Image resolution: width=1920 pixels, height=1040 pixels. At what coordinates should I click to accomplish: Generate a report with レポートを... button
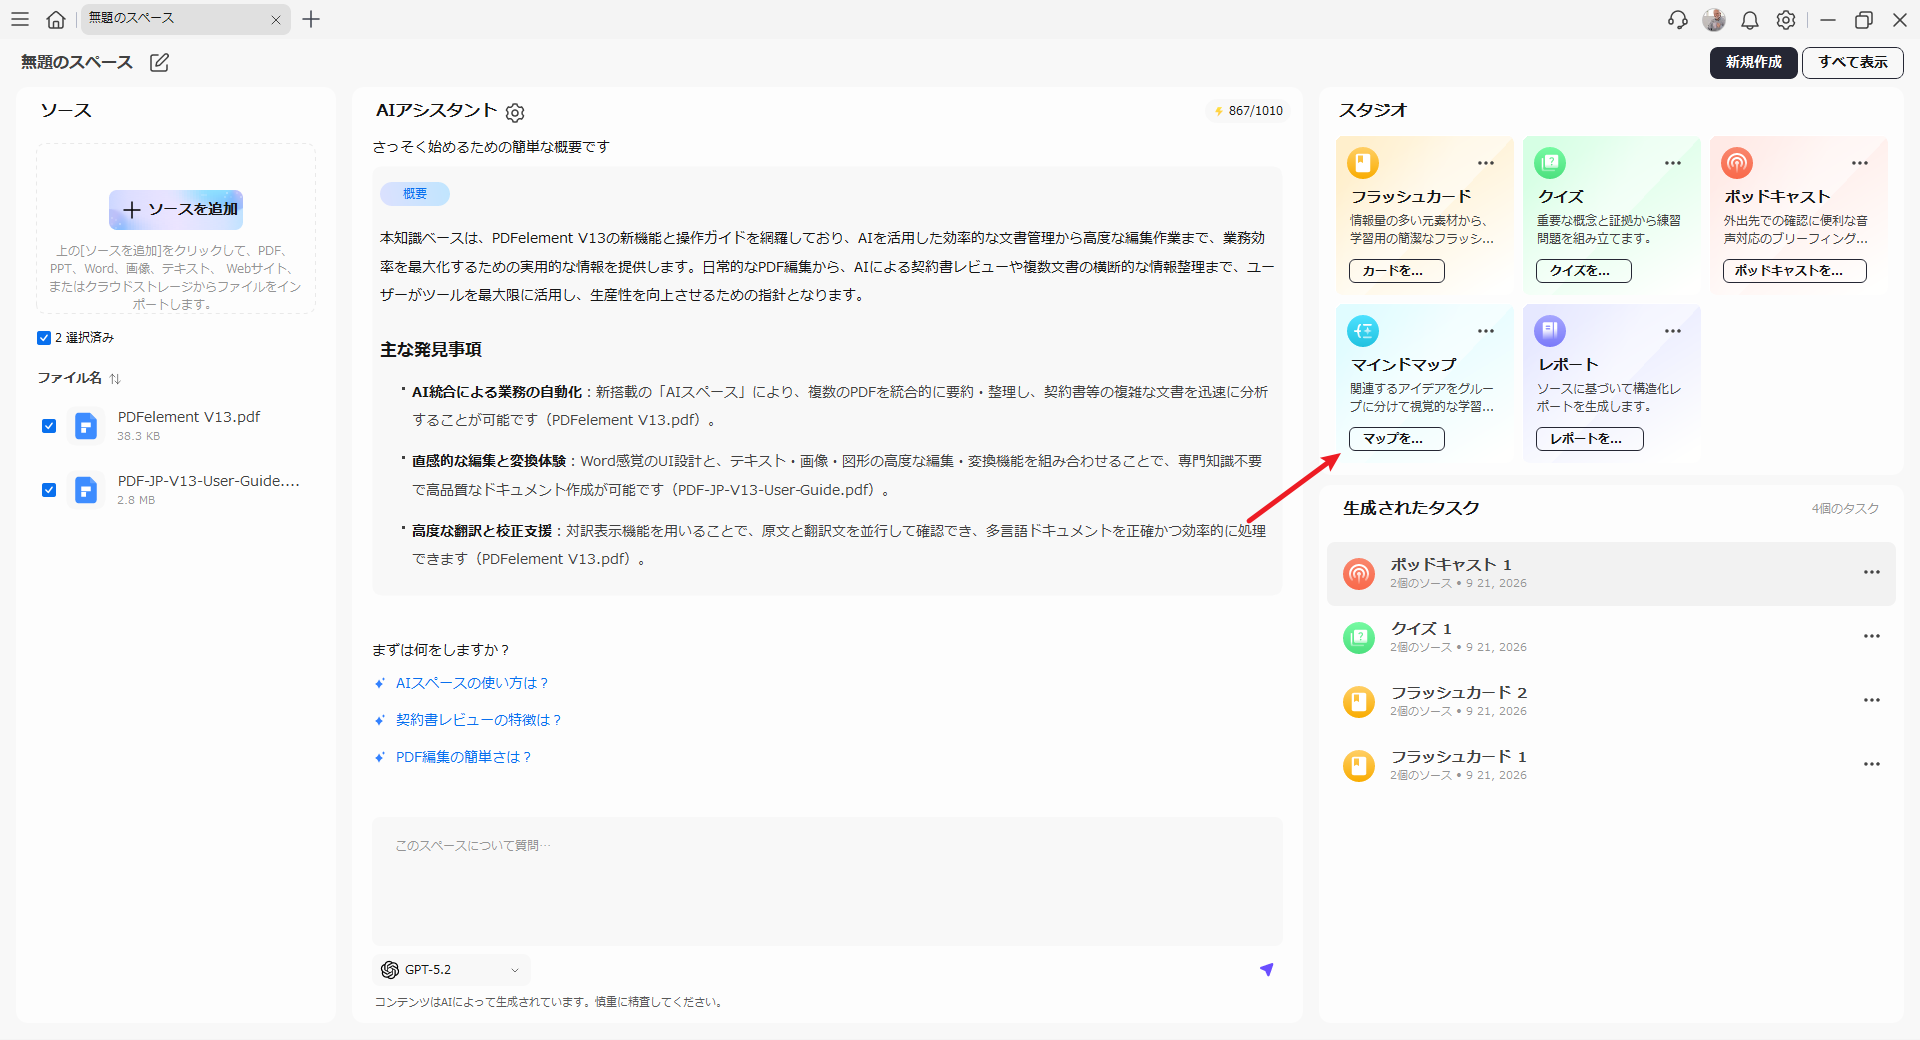1589,439
